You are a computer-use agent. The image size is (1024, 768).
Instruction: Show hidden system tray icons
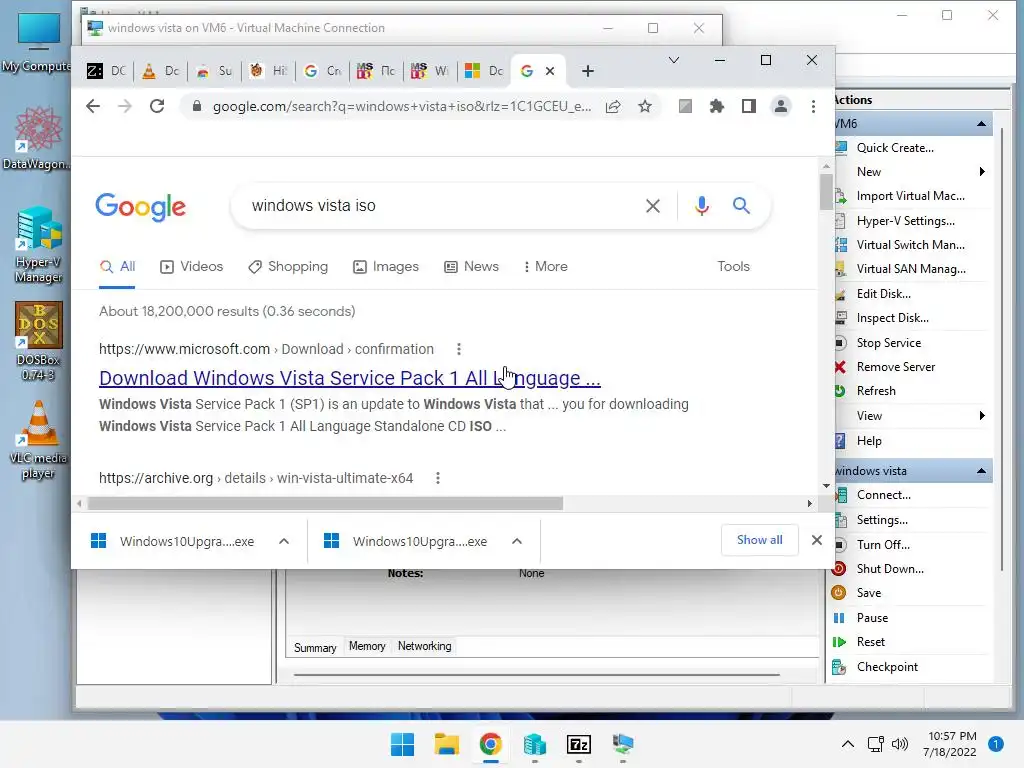point(848,744)
